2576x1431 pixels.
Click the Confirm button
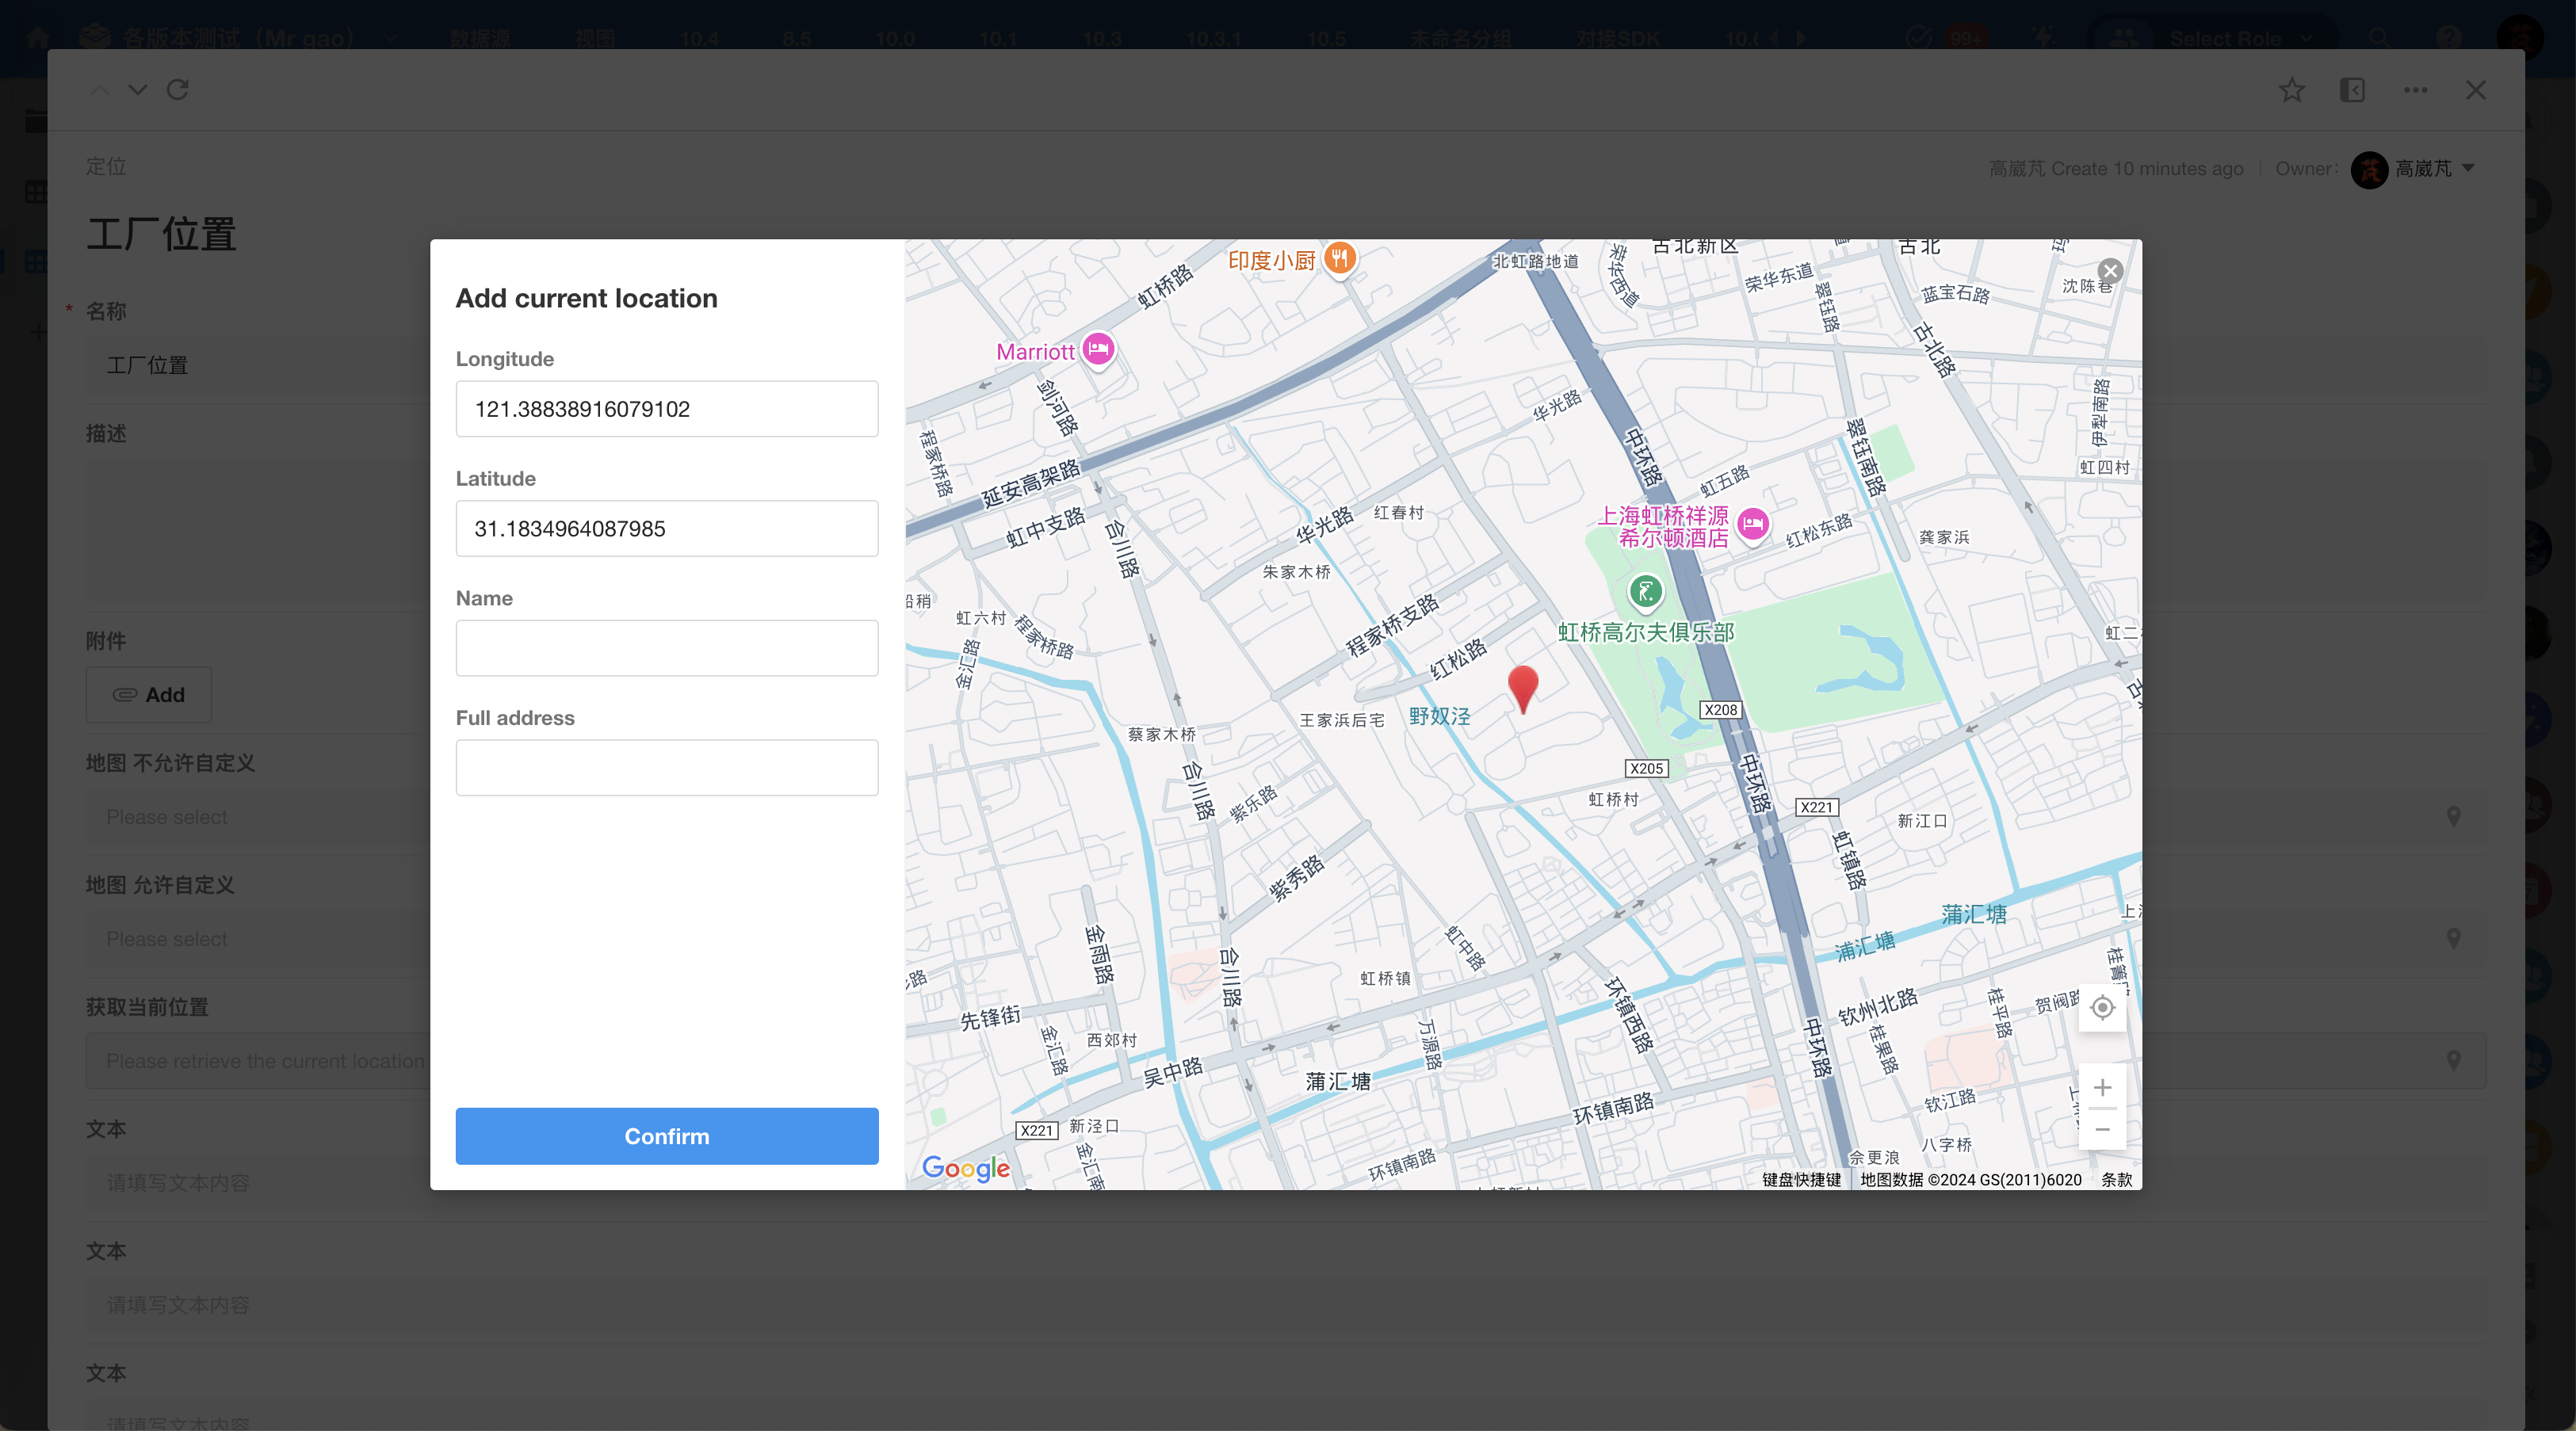(667, 1136)
